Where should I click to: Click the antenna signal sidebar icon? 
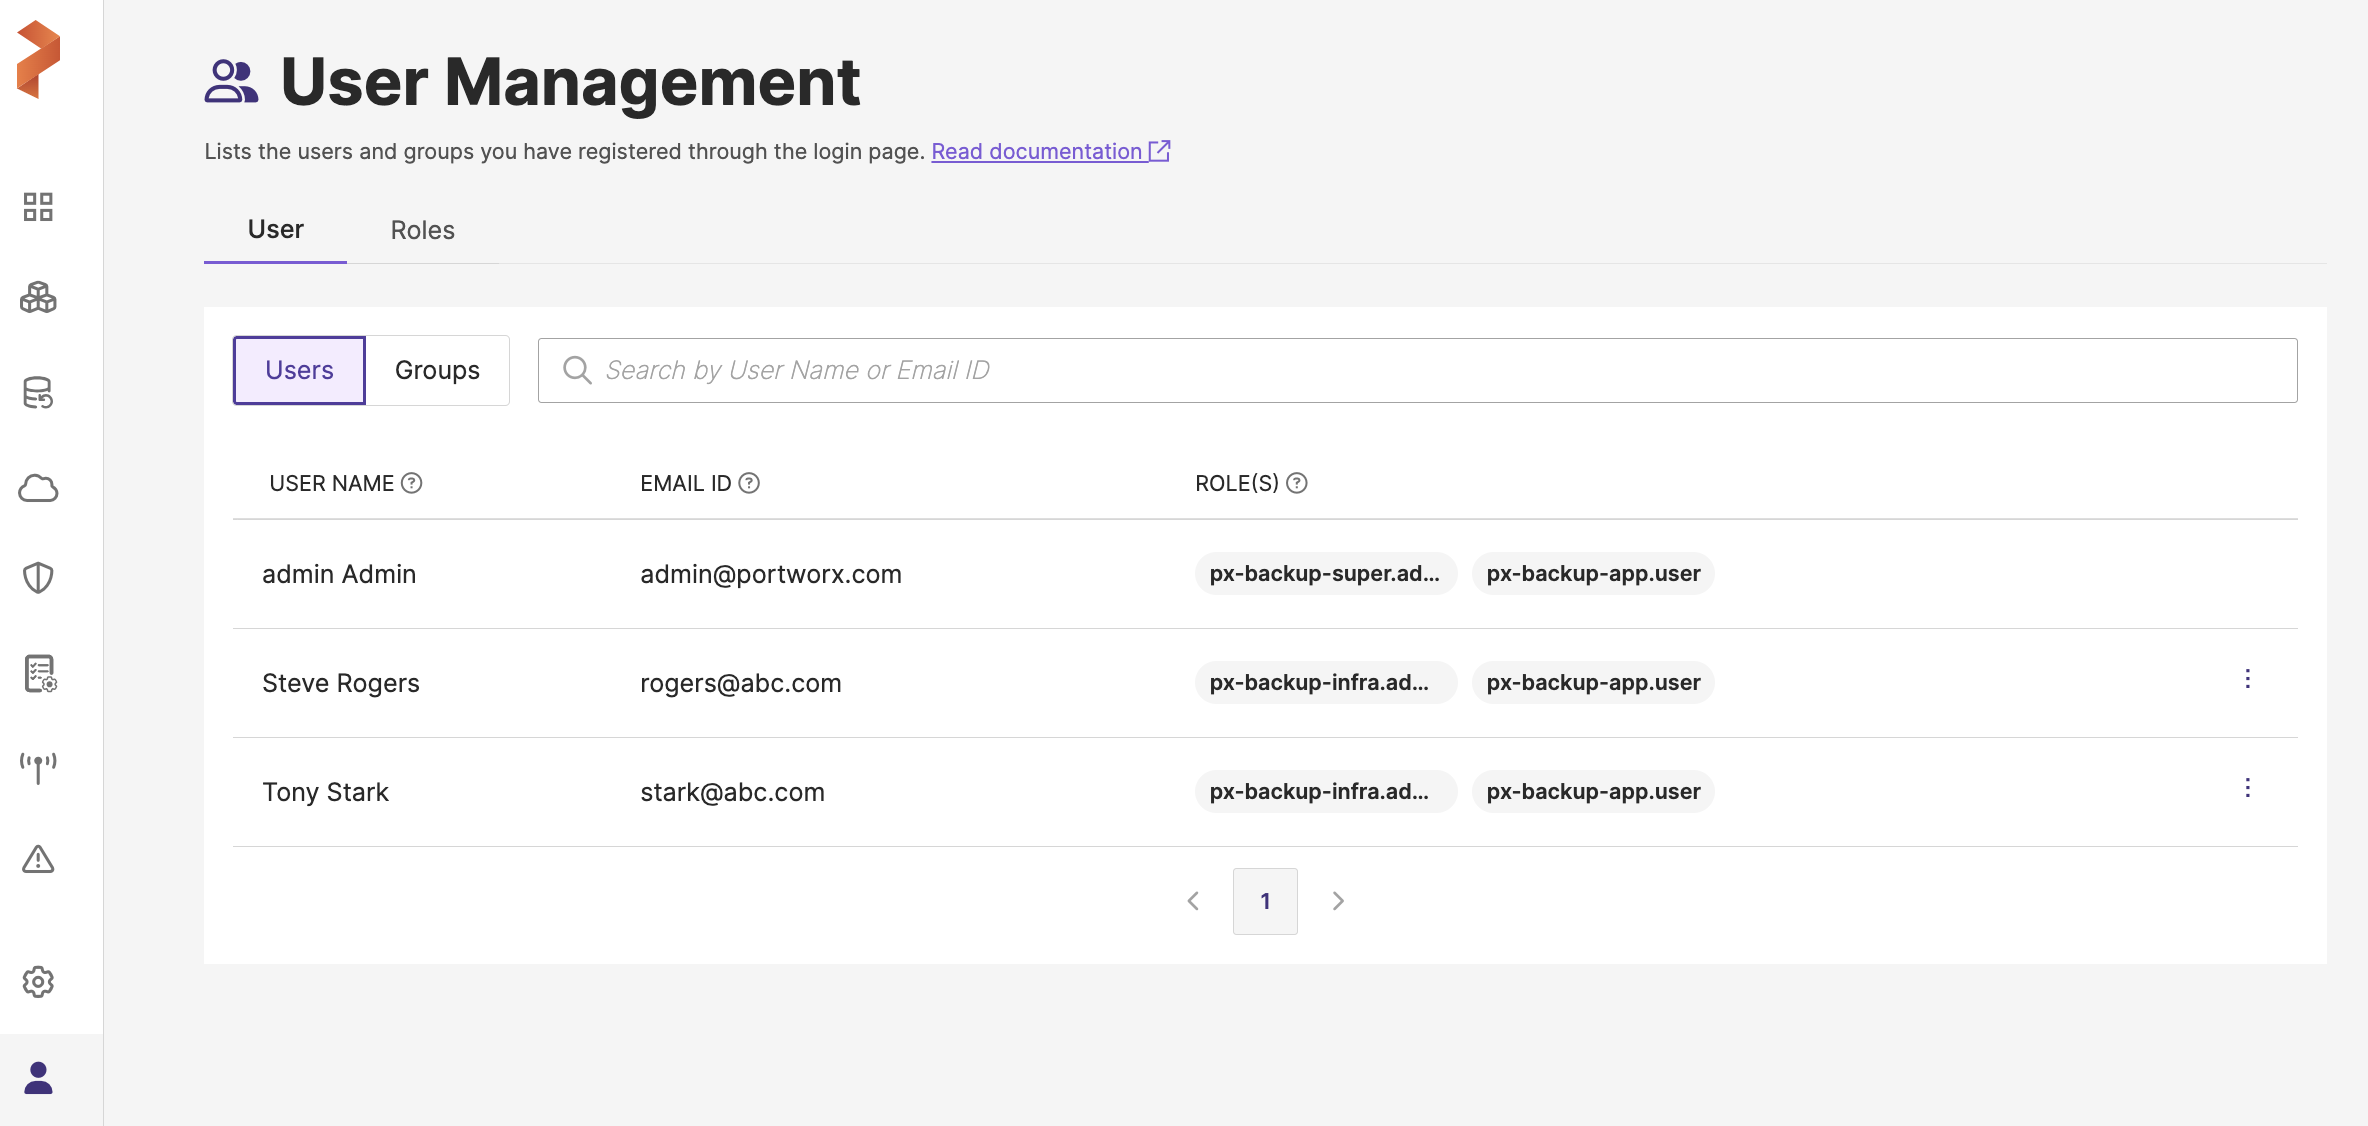click(x=38, y=767)
